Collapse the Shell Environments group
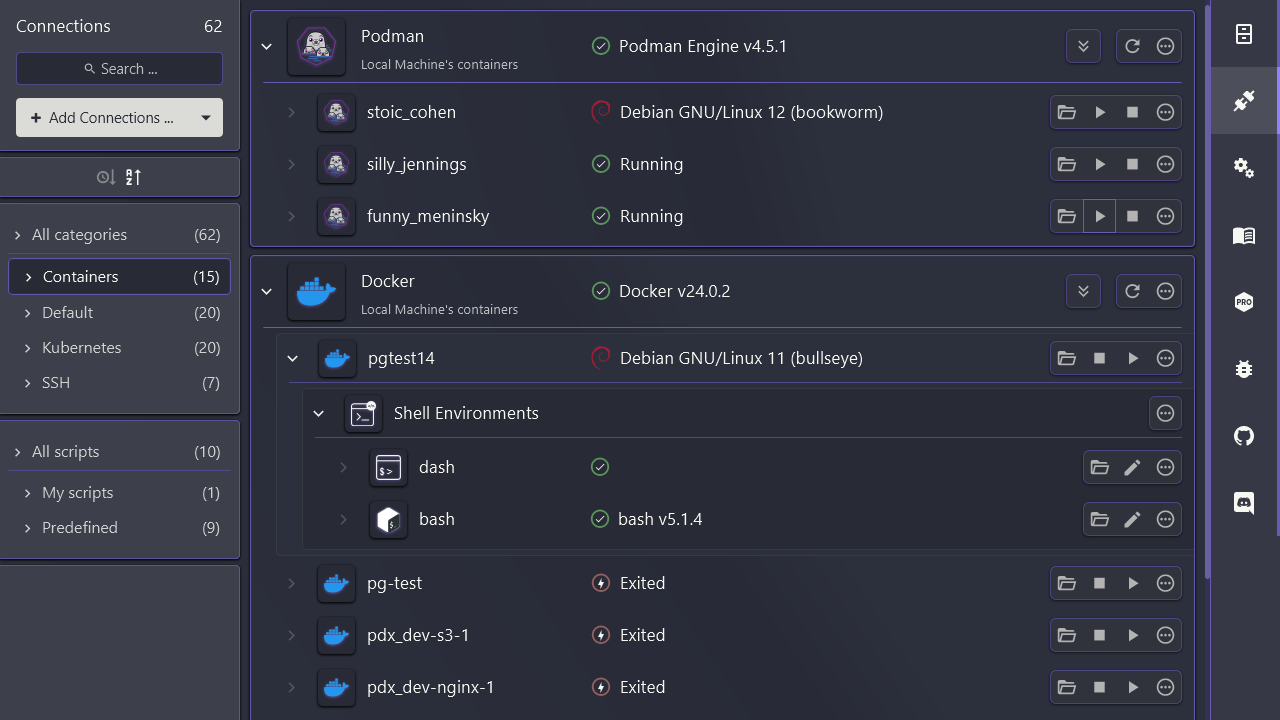1280x720 pixels. point(319,413)
